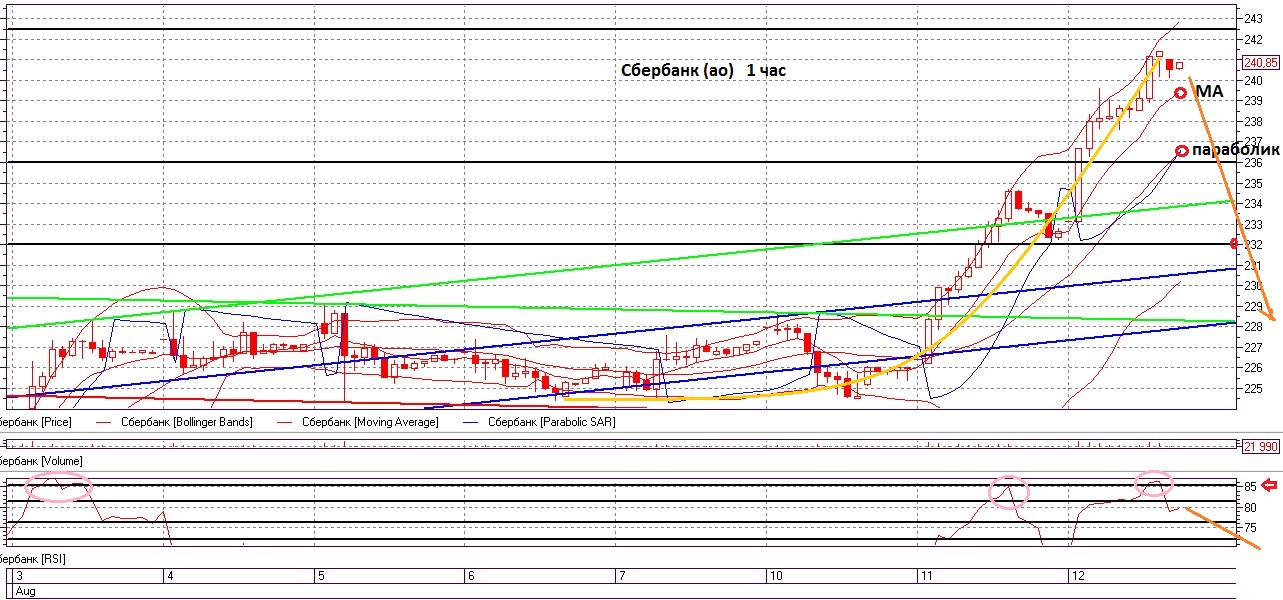This screenshot has width=1283, height=600.
Task: Click the volume value 21 990
Action: point(1261,445)
